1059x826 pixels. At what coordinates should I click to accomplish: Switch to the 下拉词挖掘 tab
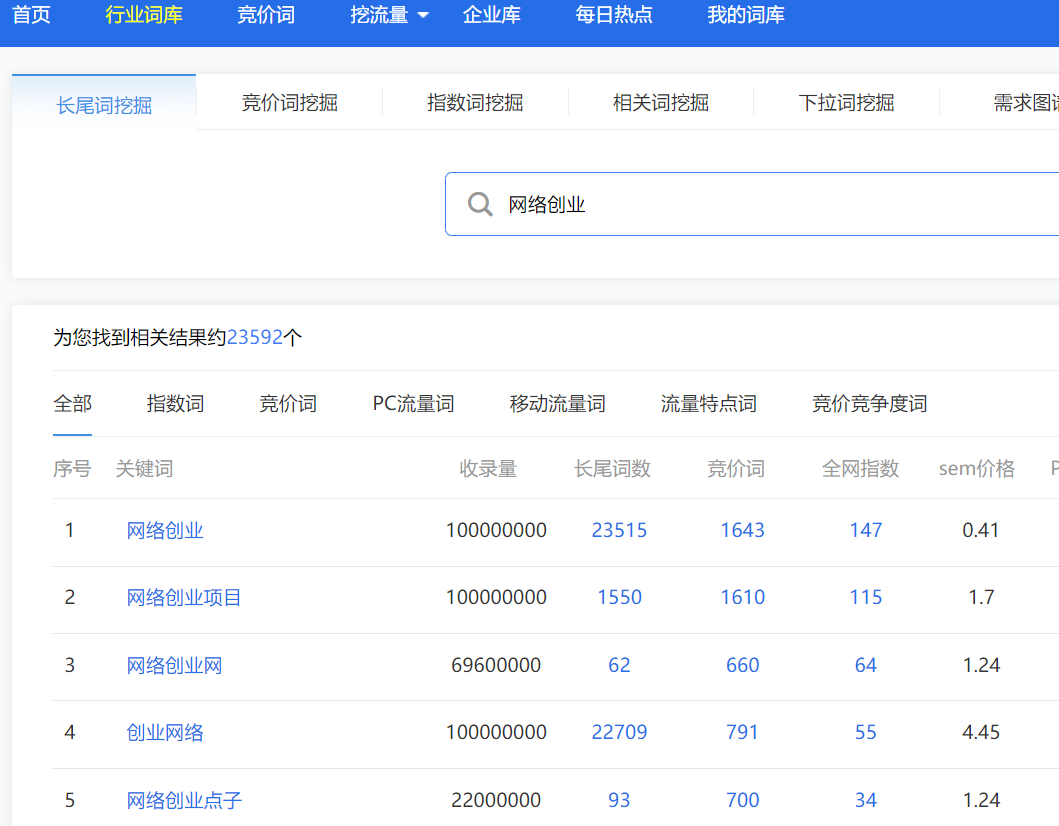846,102
